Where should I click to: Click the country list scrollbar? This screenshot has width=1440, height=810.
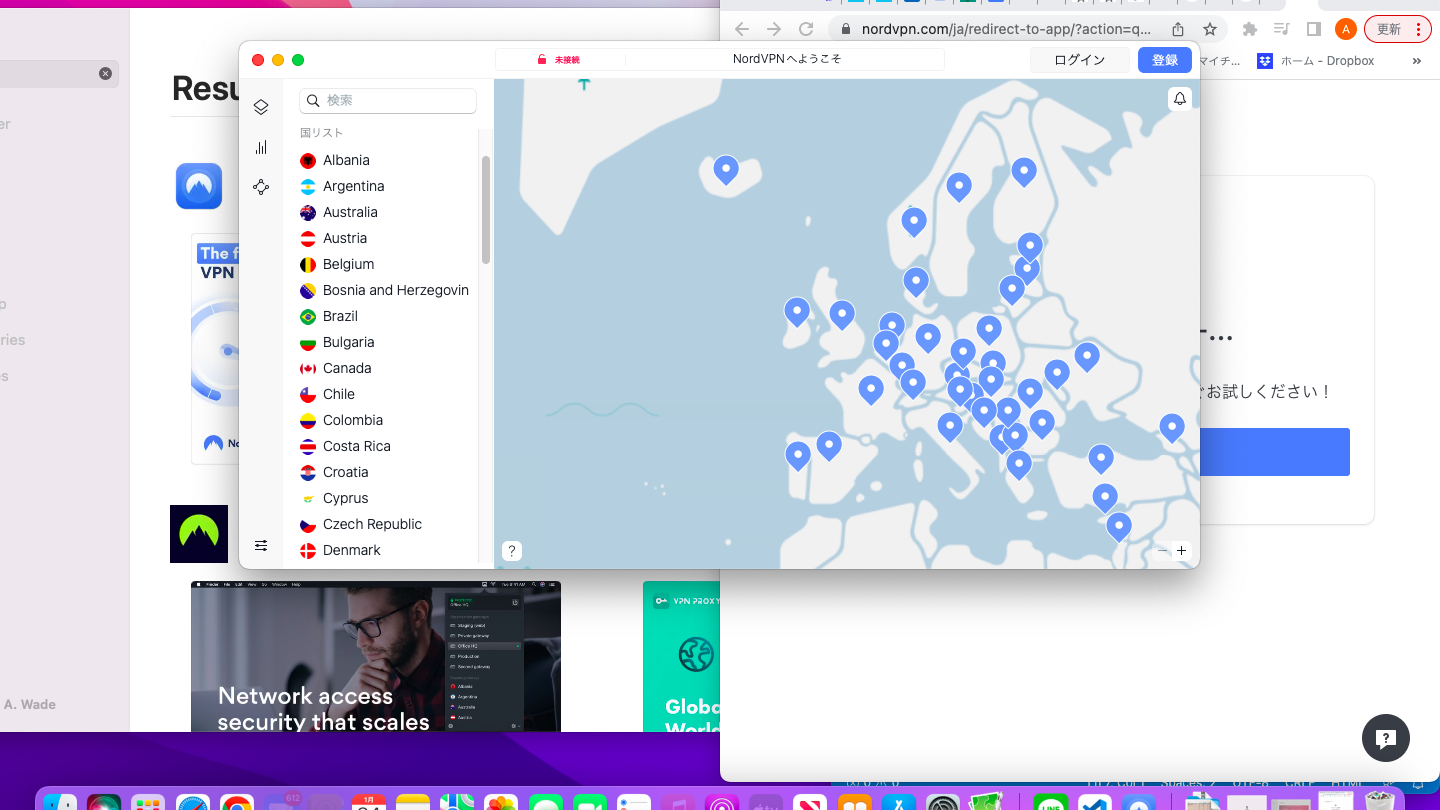click(x=486, y=210)
